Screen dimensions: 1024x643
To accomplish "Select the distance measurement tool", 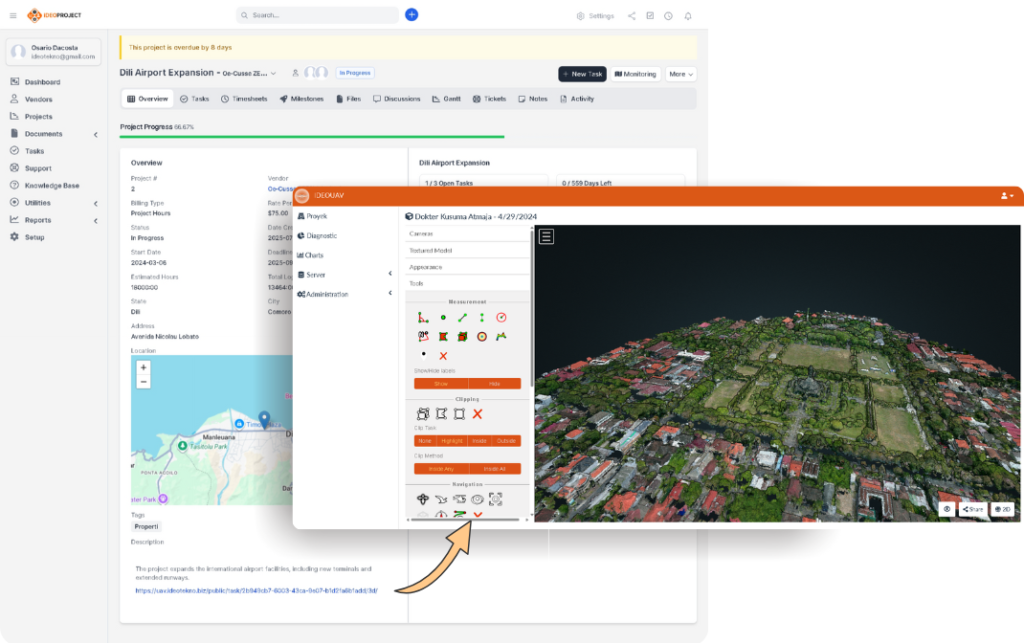I will click(x=462, y=318).
